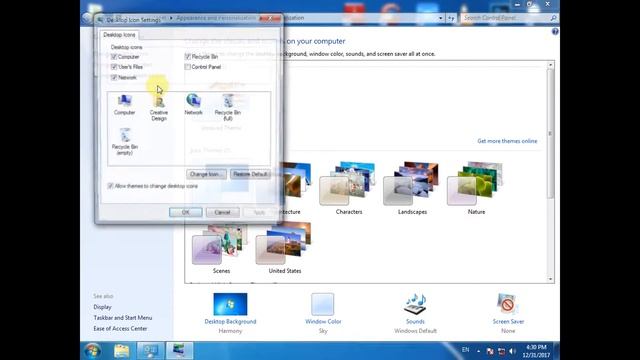Select the Scenes theme

pos(221,248)
